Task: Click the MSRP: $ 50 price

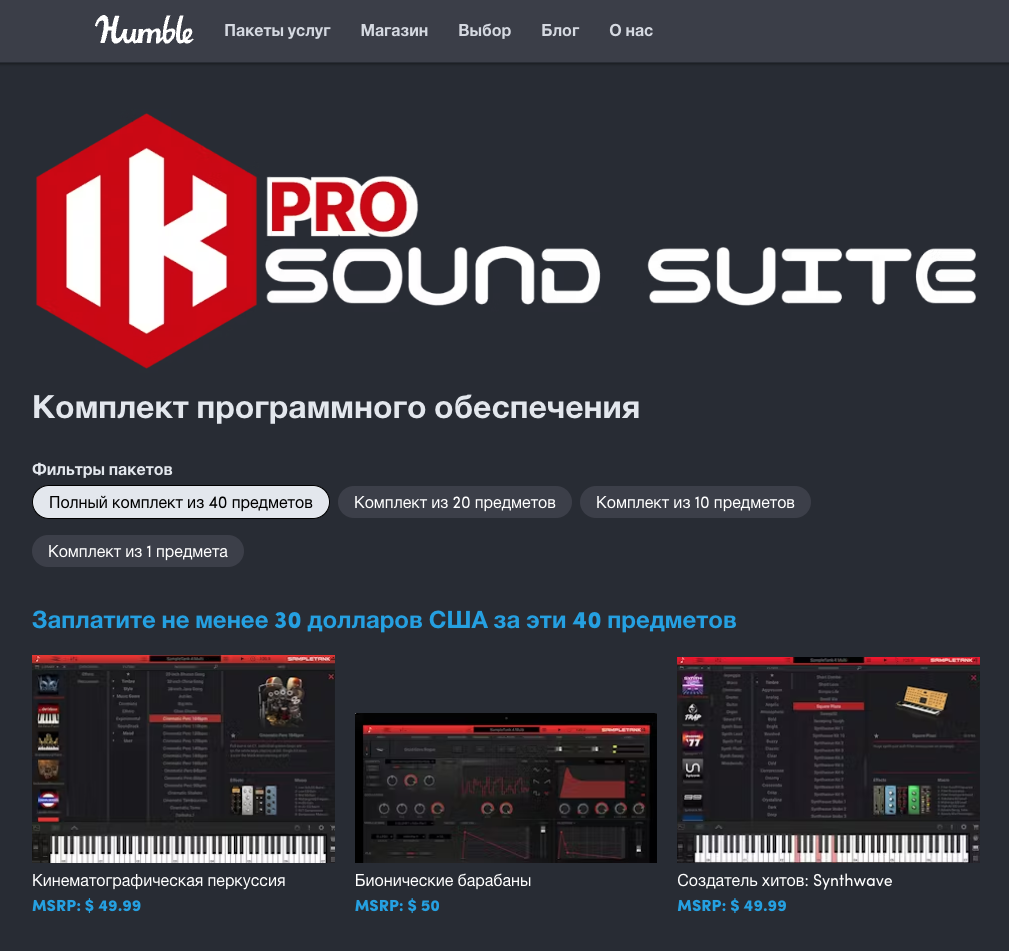Action: click(397, 905)
